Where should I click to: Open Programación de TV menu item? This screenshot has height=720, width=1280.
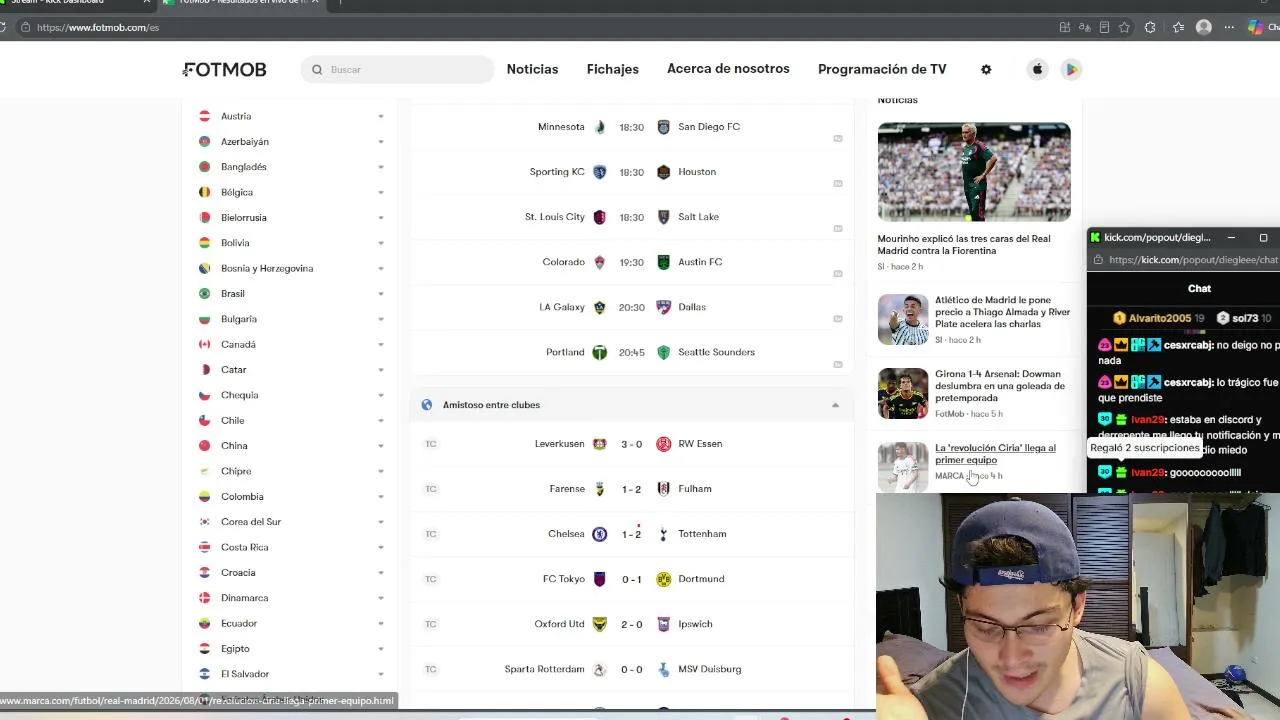(882, 69)
